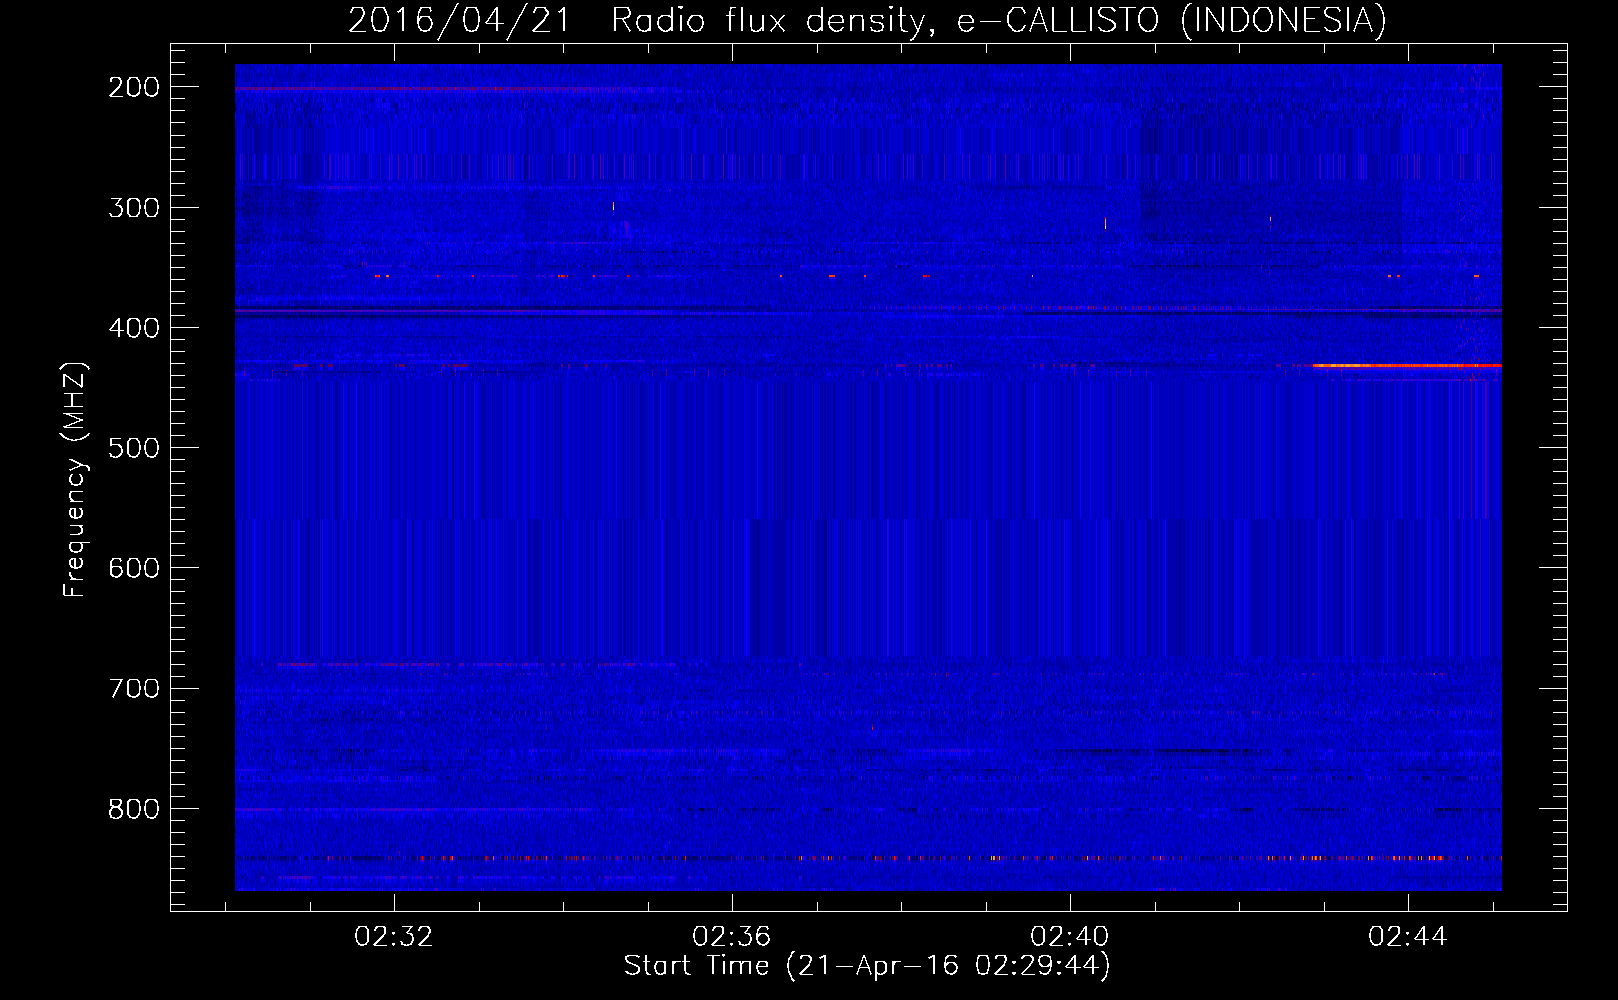Click the 02:36 time tick label

(732, 936)
